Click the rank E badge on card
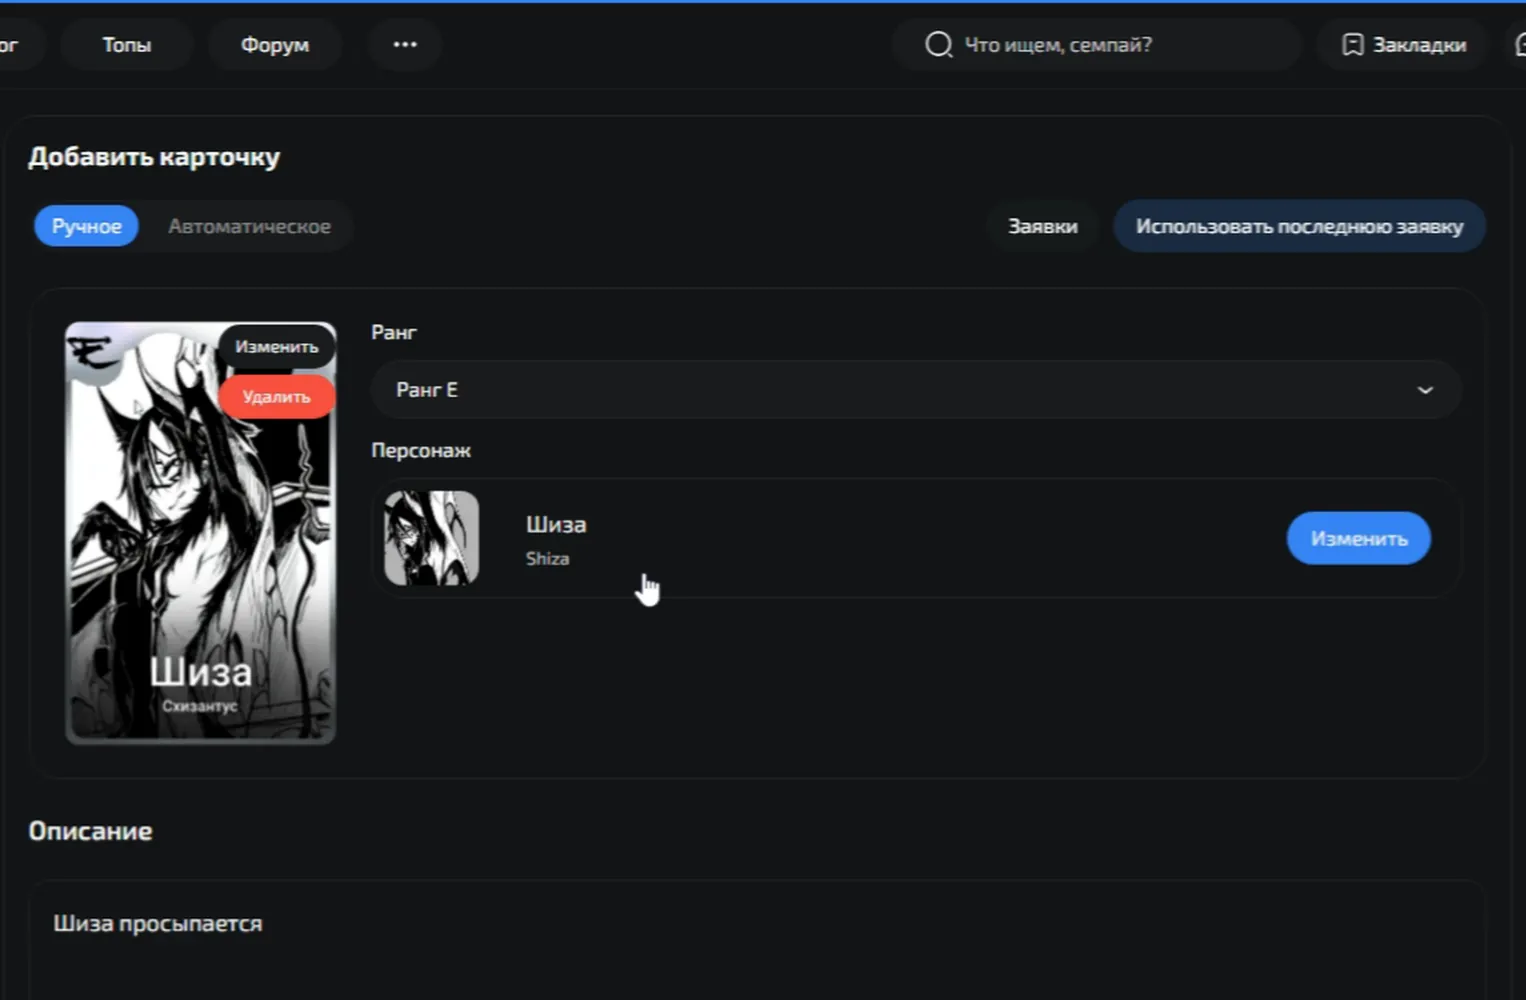The height and width of the screenshot is (1000, 1526). [x=93, y=352]
